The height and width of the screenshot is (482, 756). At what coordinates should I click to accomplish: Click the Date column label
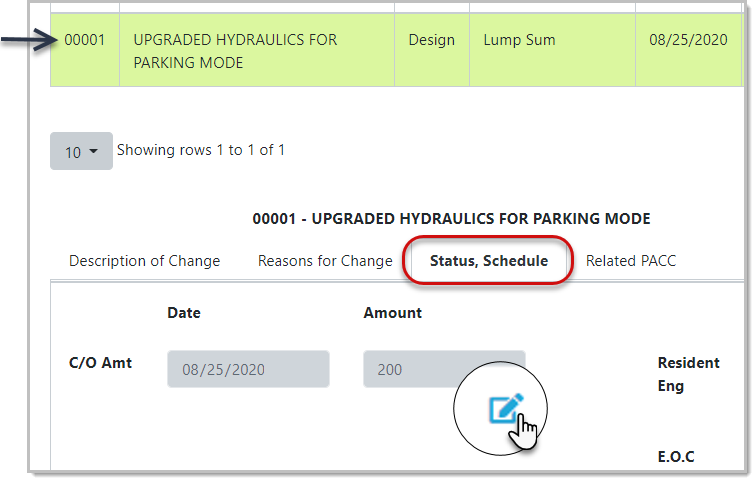184,313
